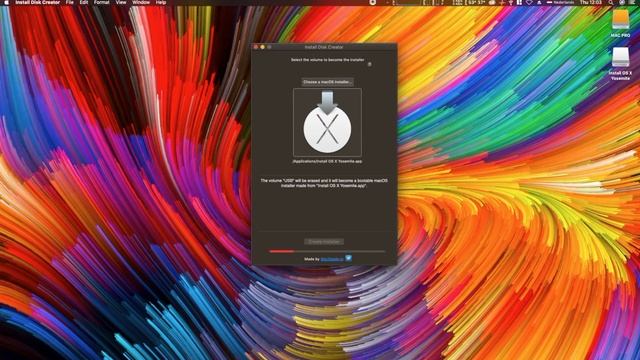Click the volume USB will be erased message
Viewport: 640px width, 360px height.
324,183
